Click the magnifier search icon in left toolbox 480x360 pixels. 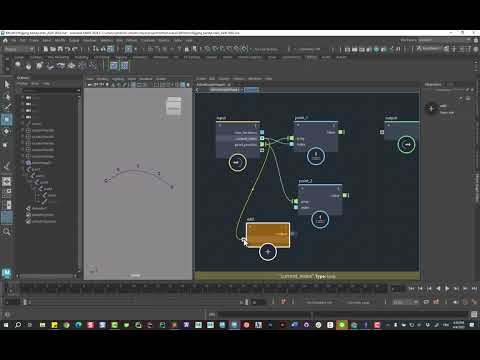coord(7,231)
